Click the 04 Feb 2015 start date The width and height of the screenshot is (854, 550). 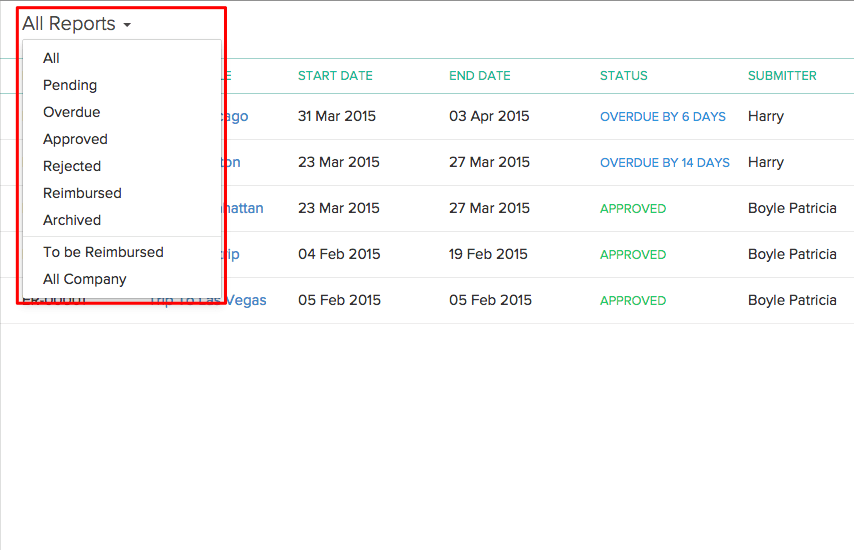coord(339,254)
